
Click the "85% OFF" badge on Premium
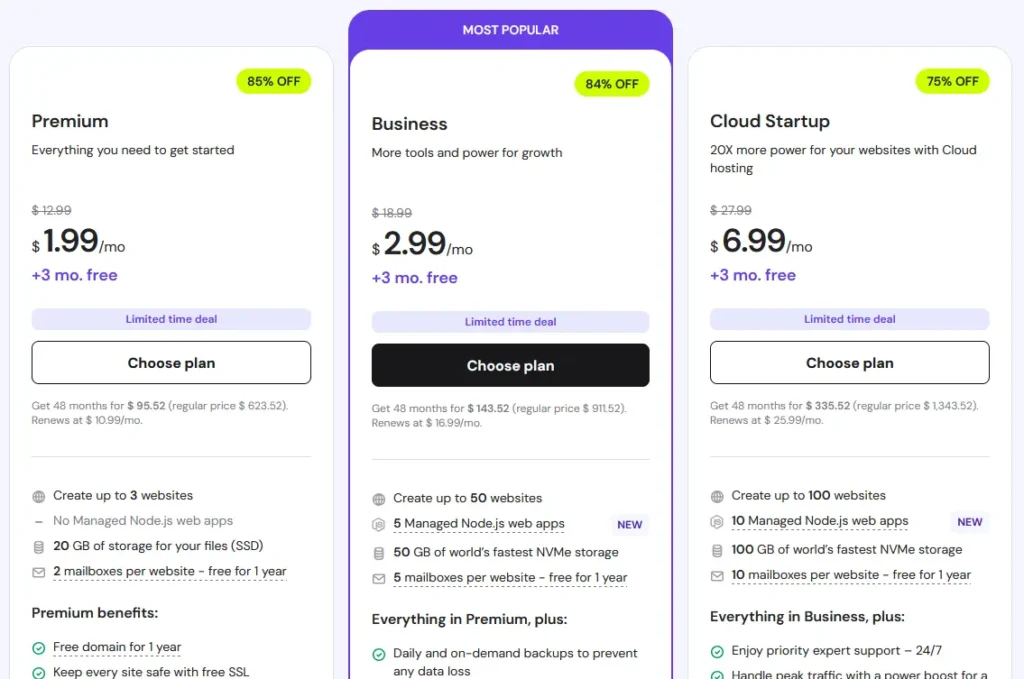point(273,82)
